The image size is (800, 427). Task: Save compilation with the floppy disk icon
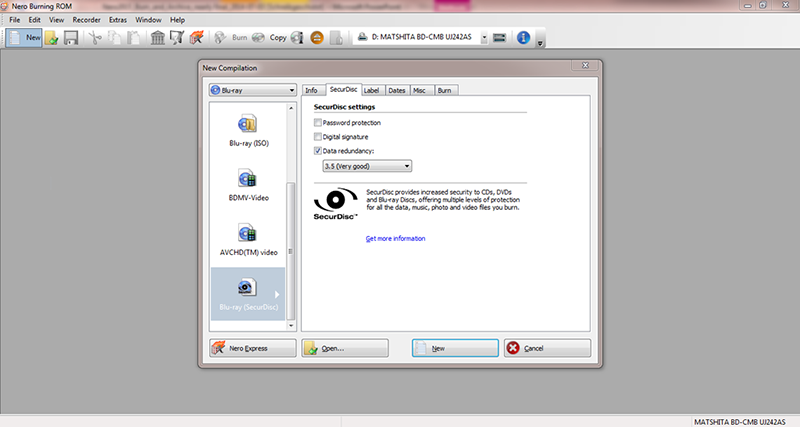coord(70,38)
